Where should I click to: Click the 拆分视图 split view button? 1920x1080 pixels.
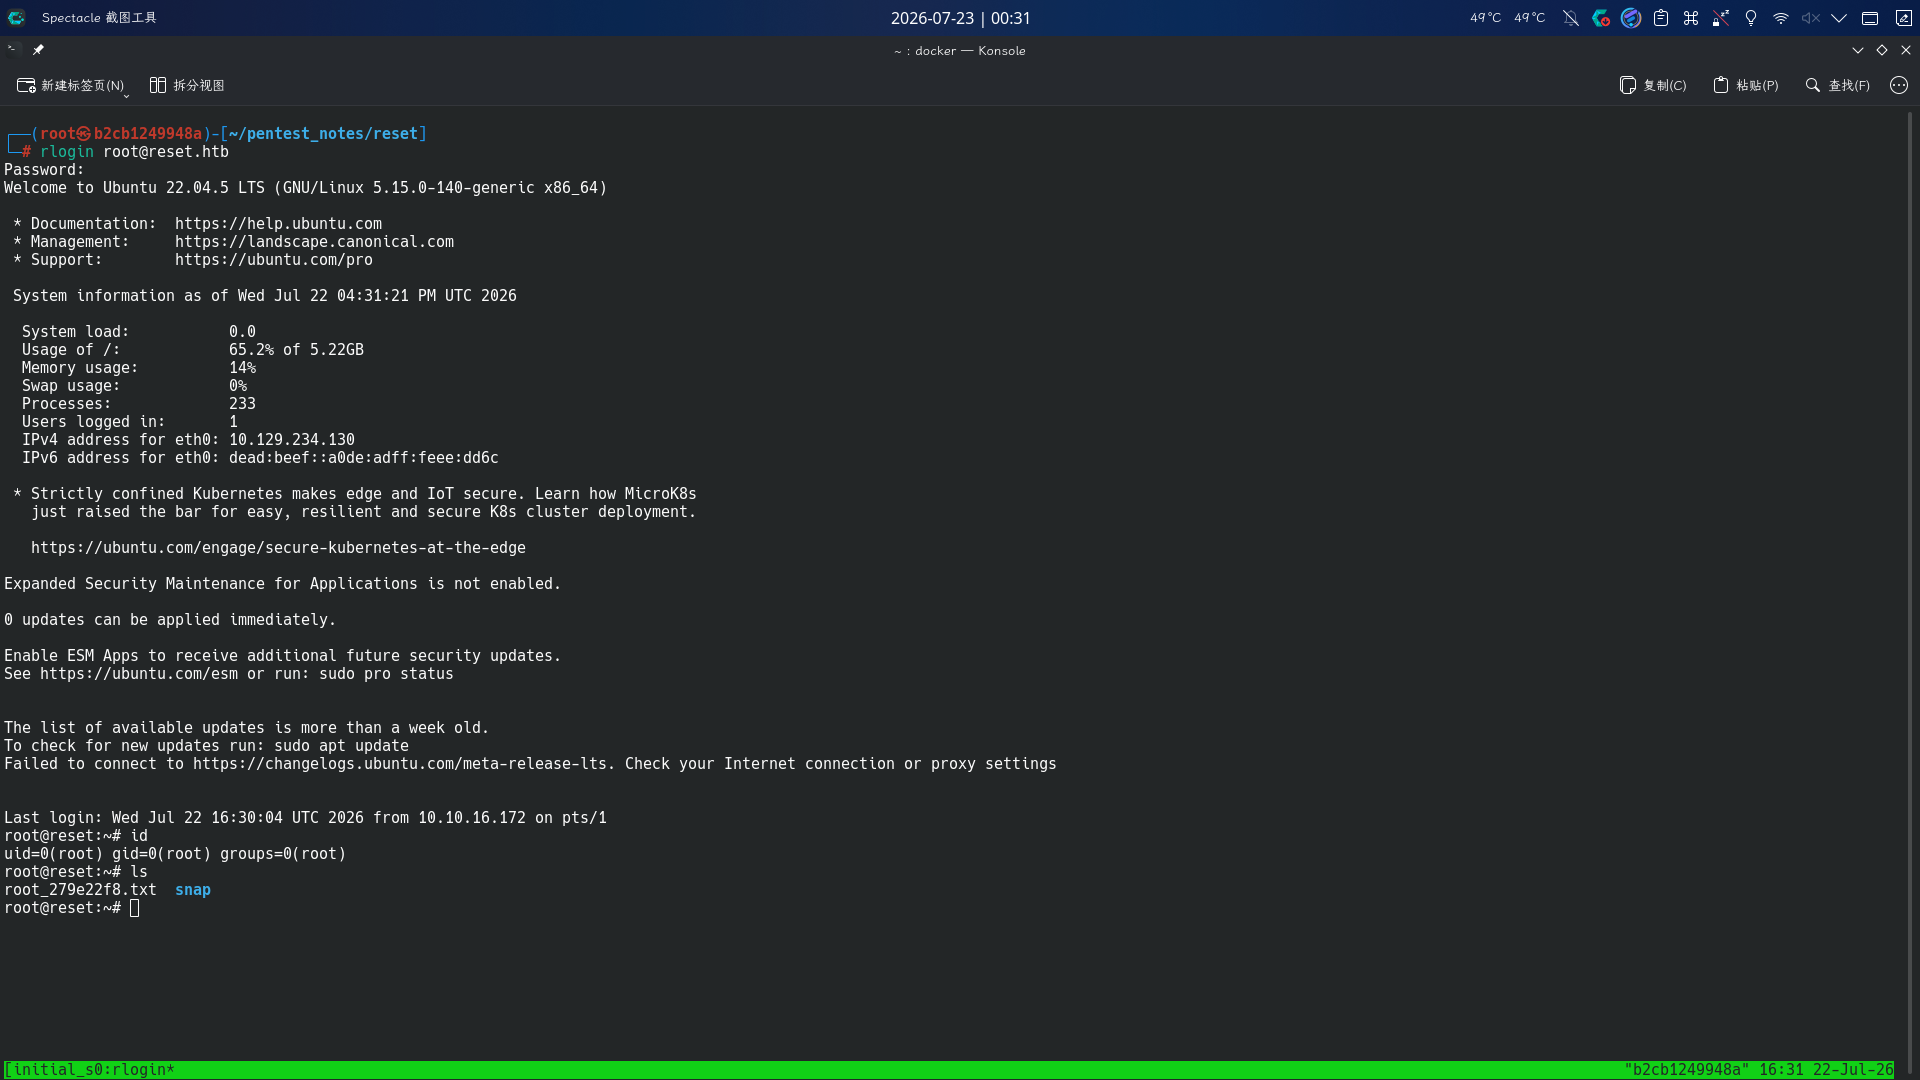pyautogui.click(x=187, y=86)
